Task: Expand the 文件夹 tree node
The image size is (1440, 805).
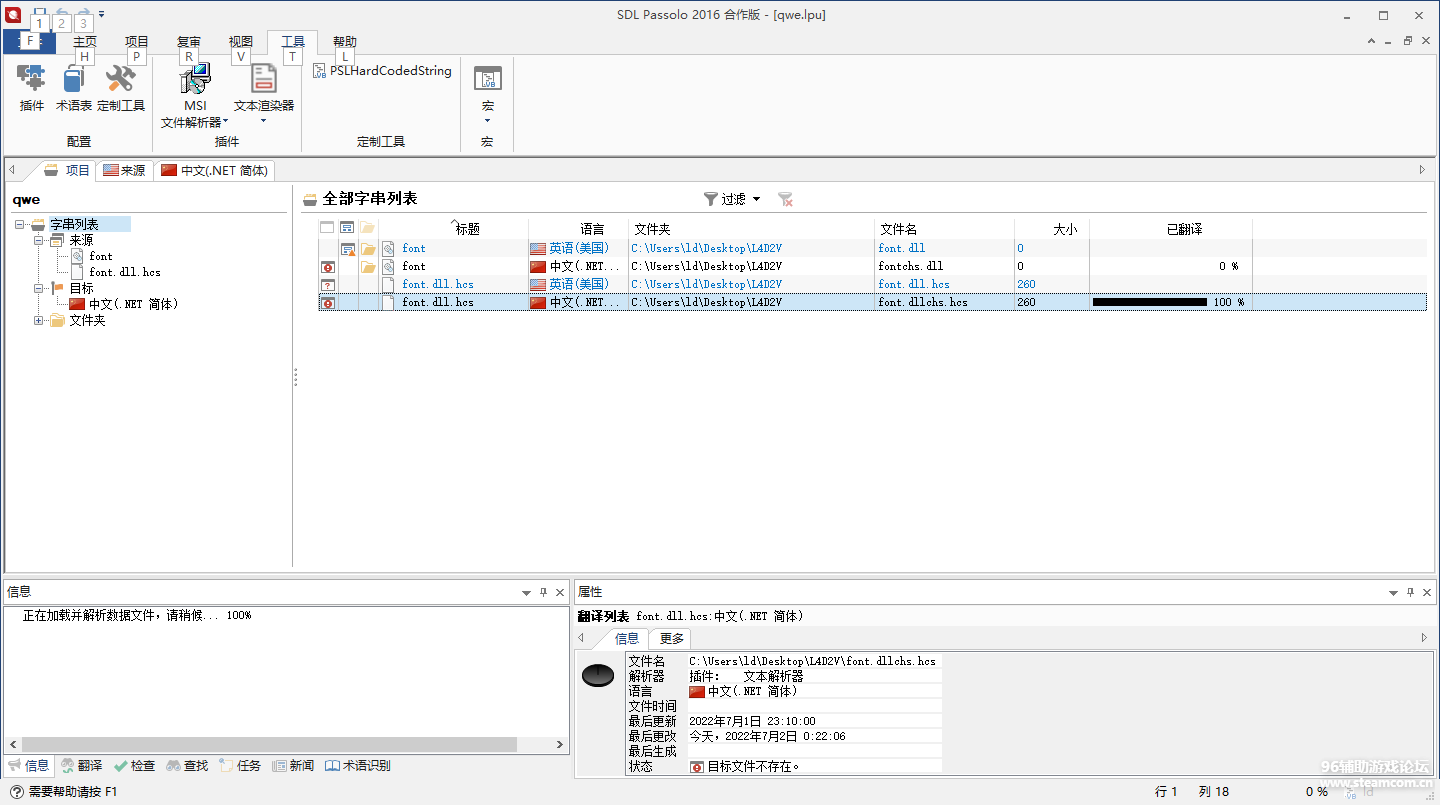Action: coord(39,321)
